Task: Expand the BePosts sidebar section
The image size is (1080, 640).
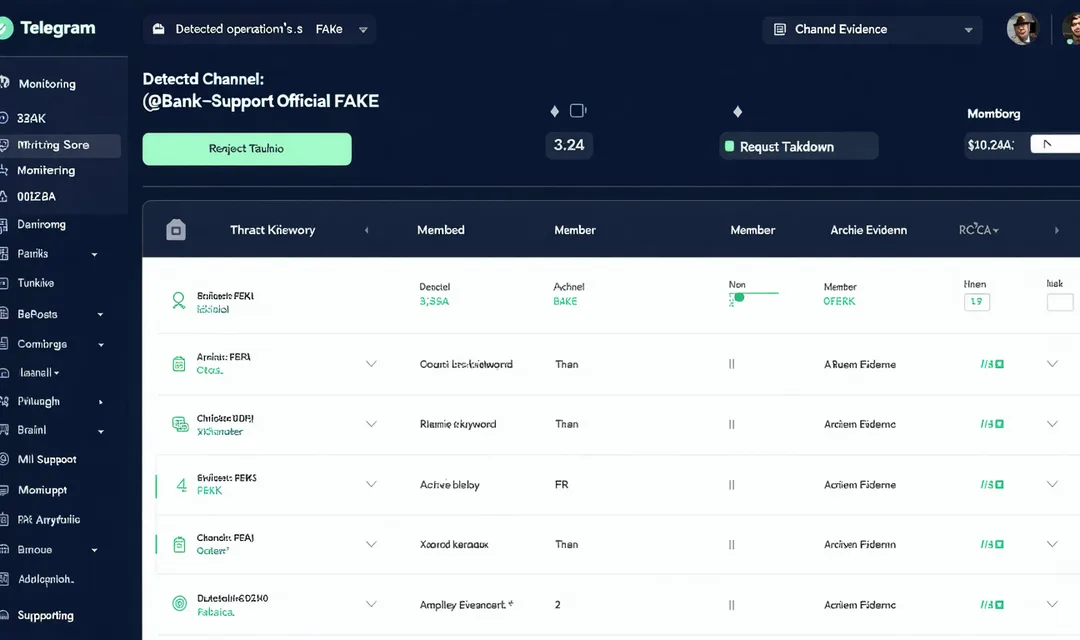Action: 101,314
